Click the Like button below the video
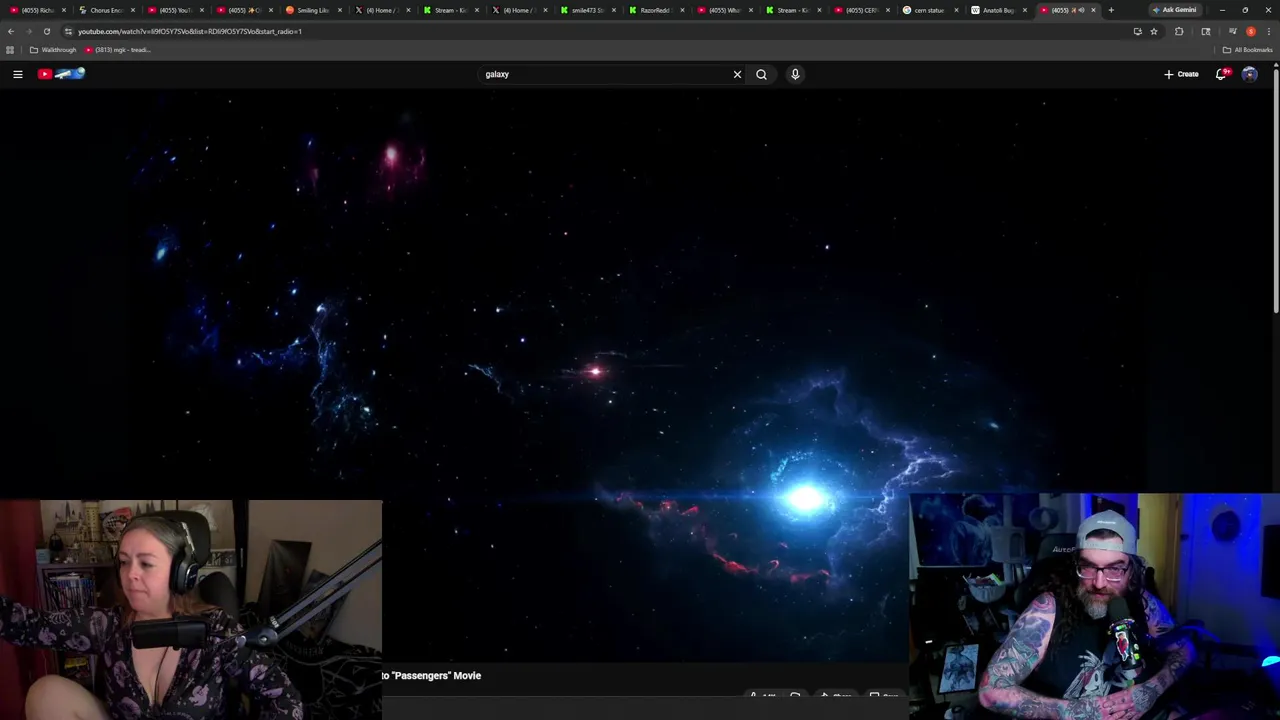 tap(762, 695)
